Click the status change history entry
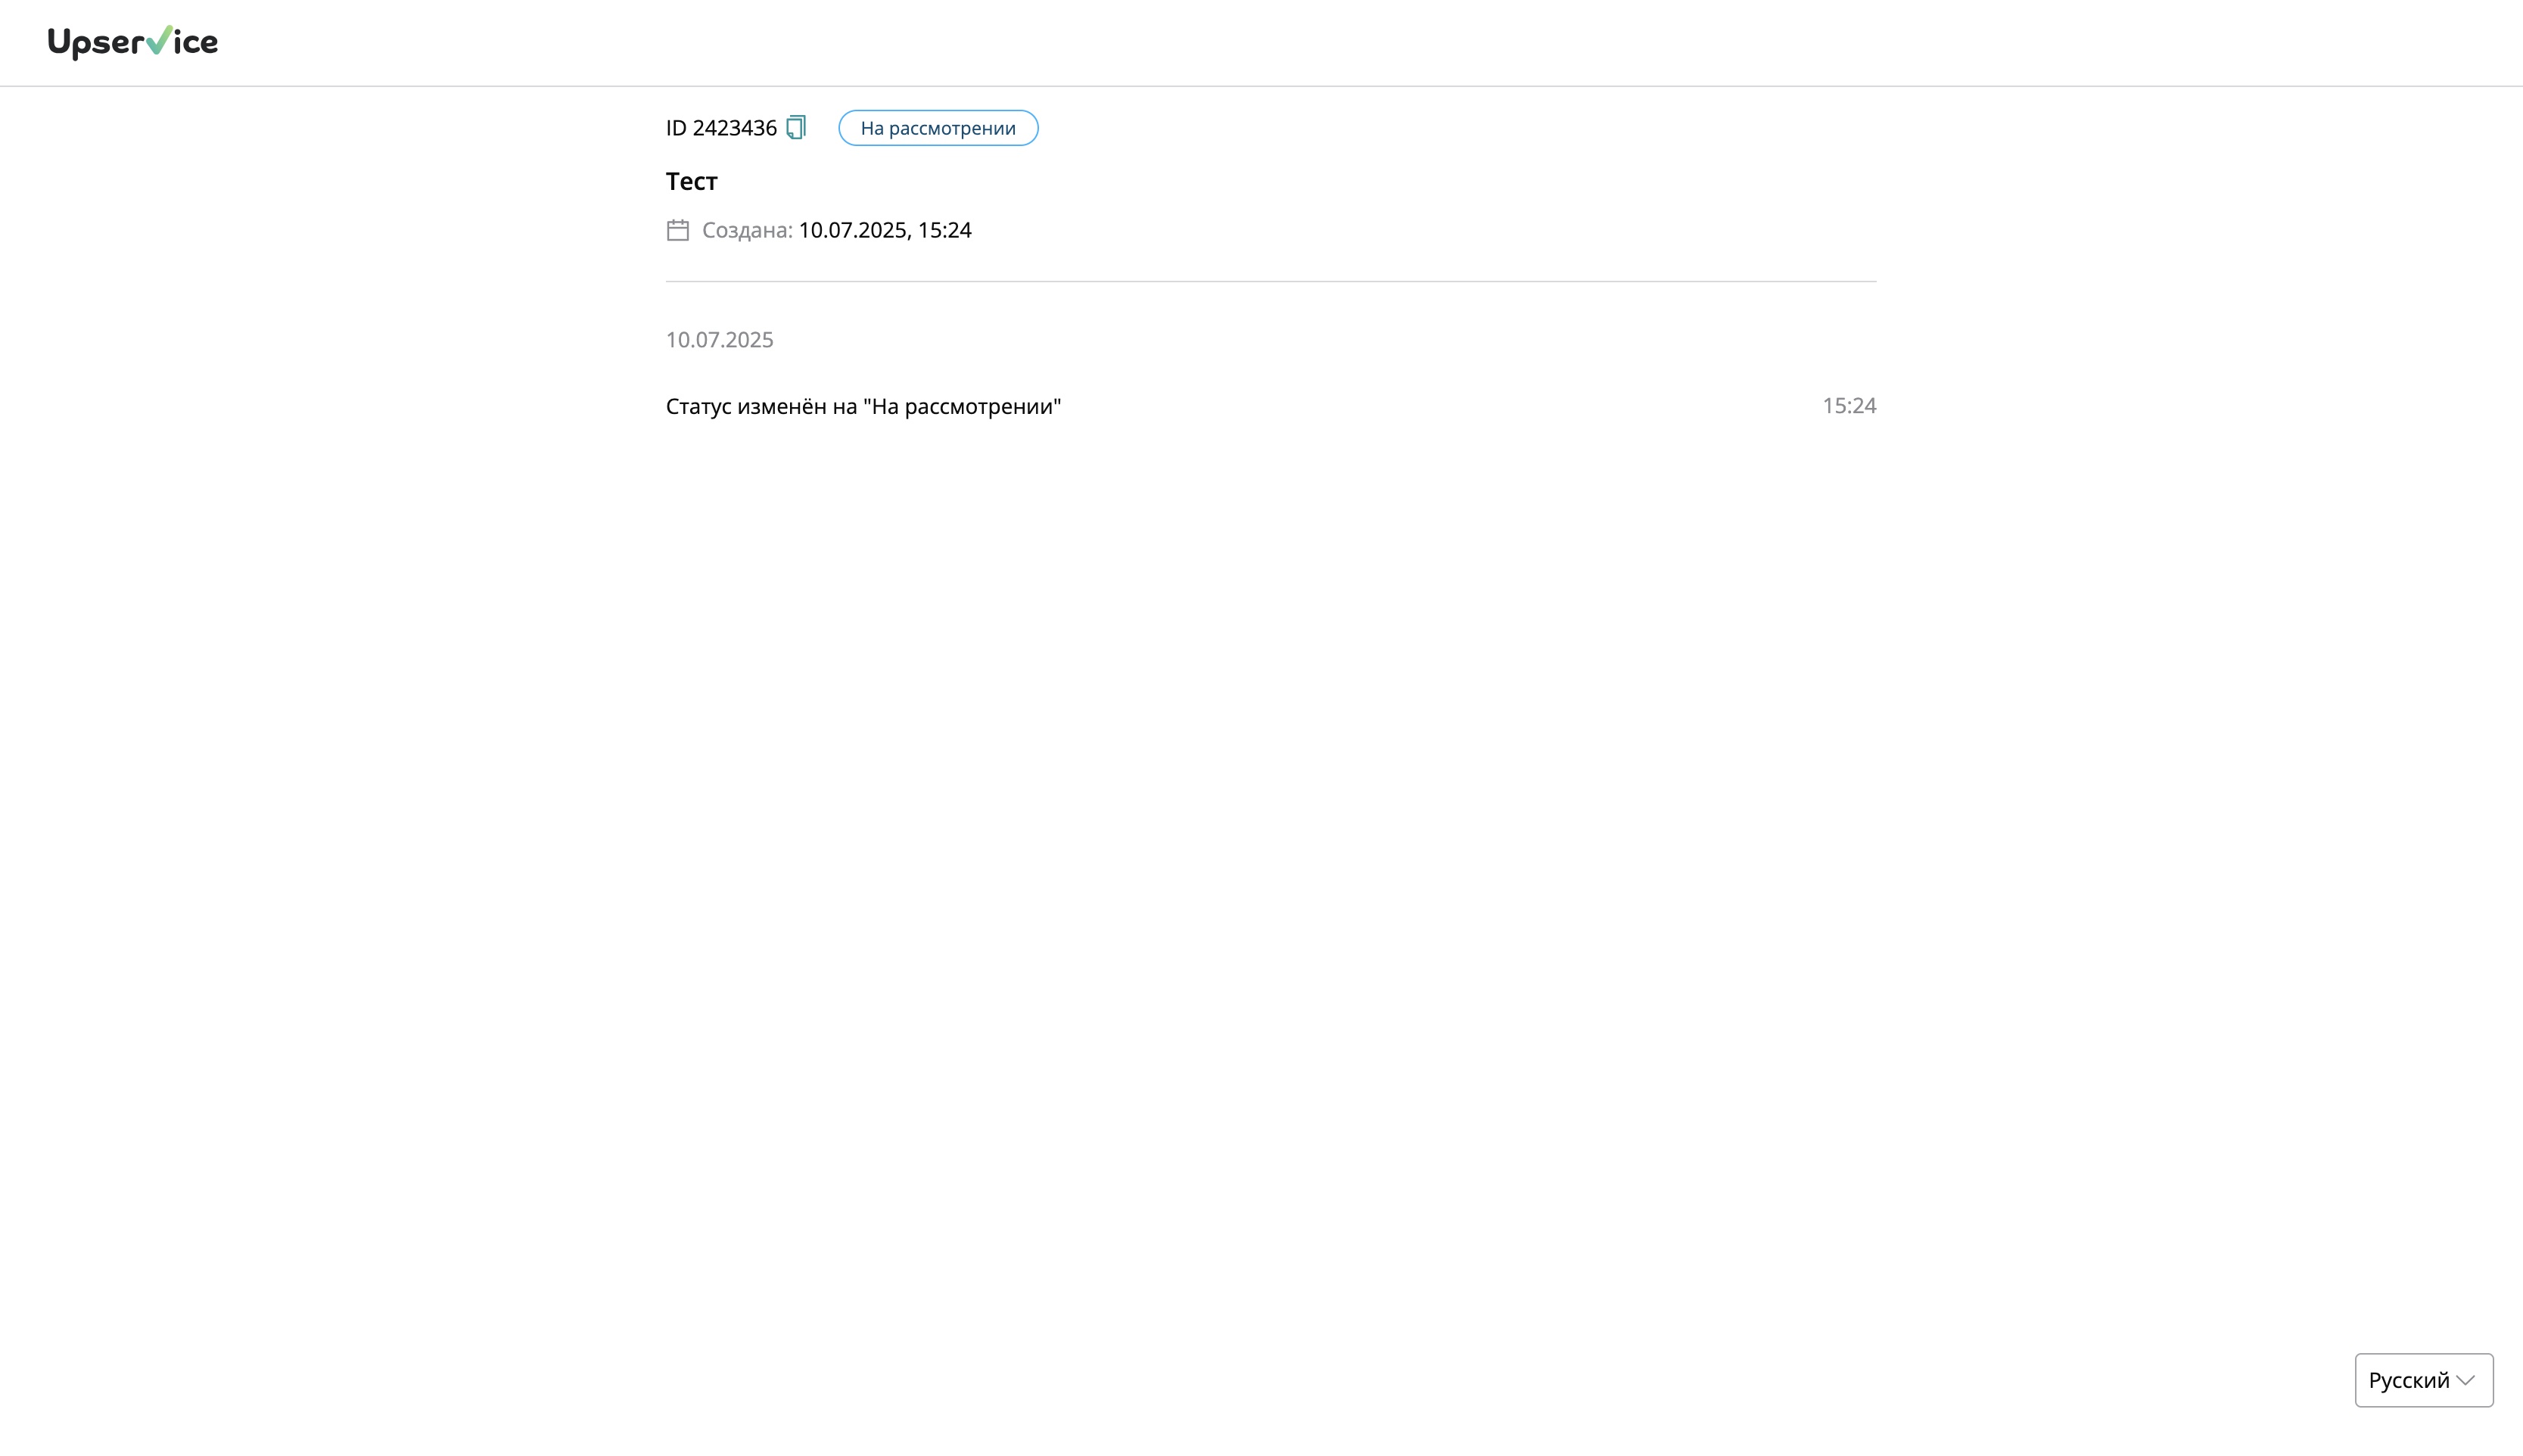The width and height of the screenshot is (2523, 1456). click(x=862, y=406)
